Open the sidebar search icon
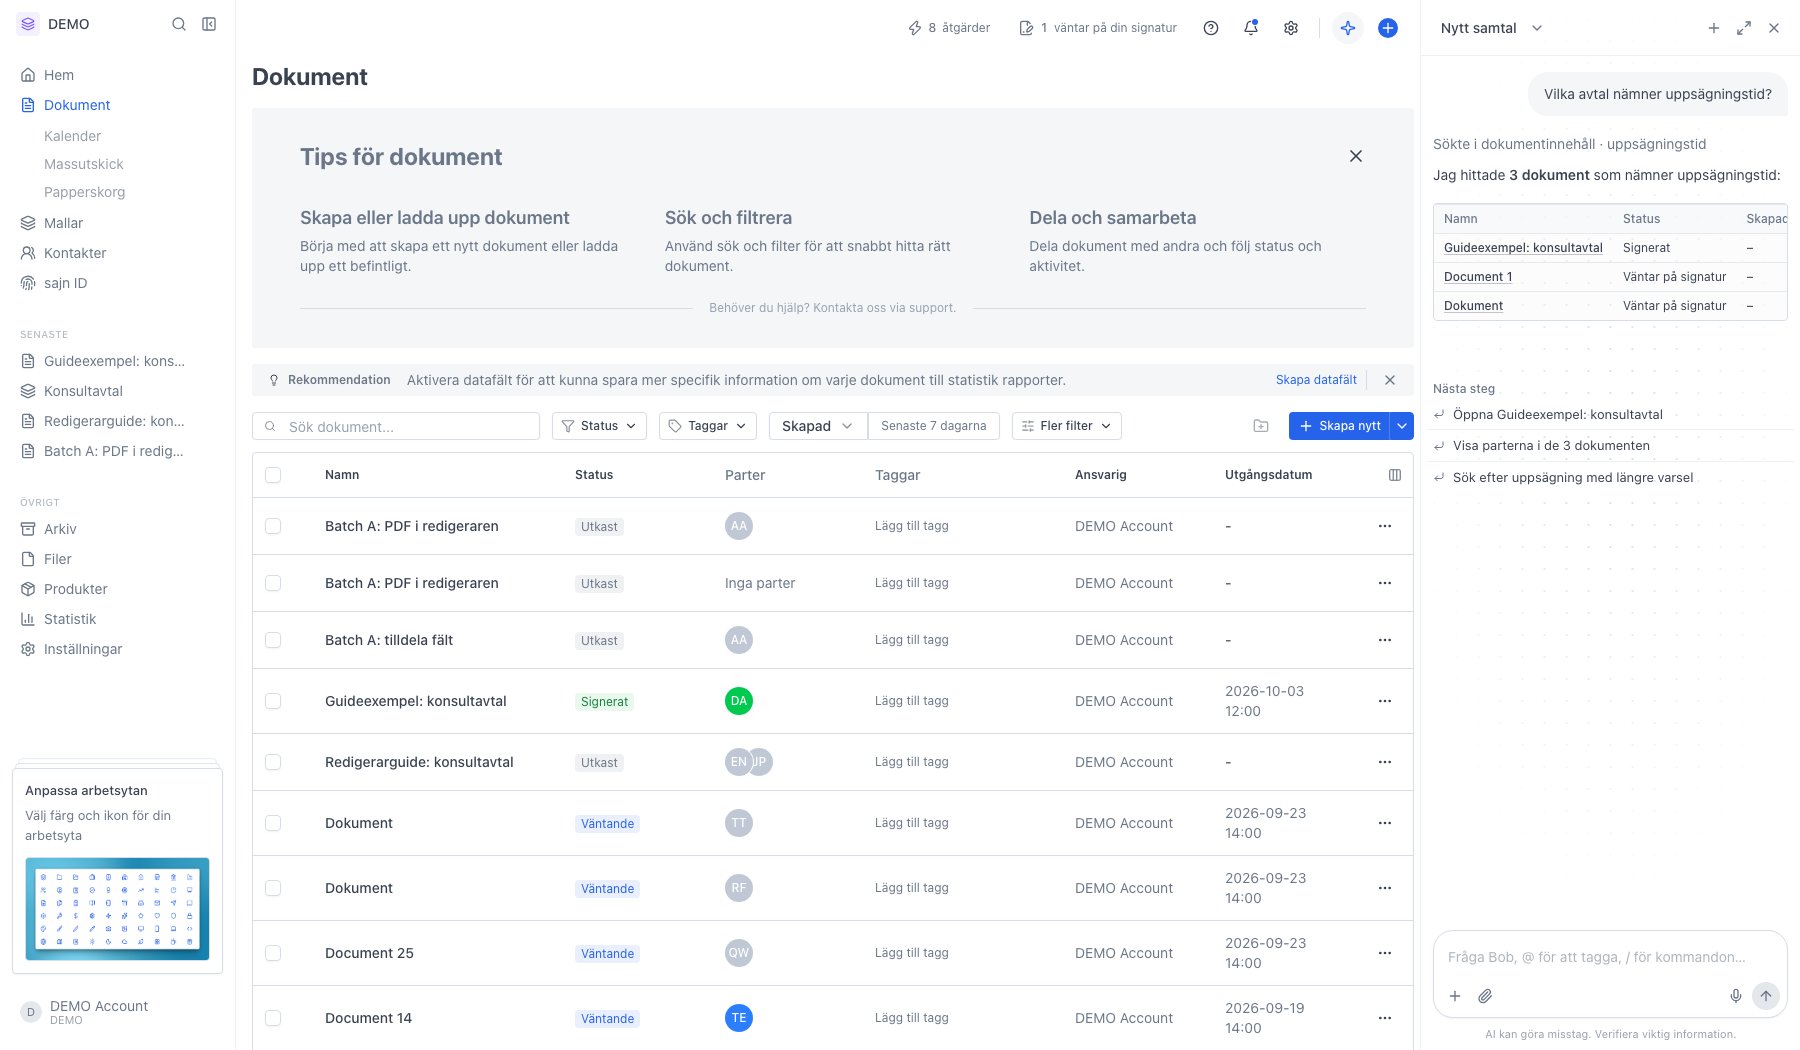 click(179, 24)
